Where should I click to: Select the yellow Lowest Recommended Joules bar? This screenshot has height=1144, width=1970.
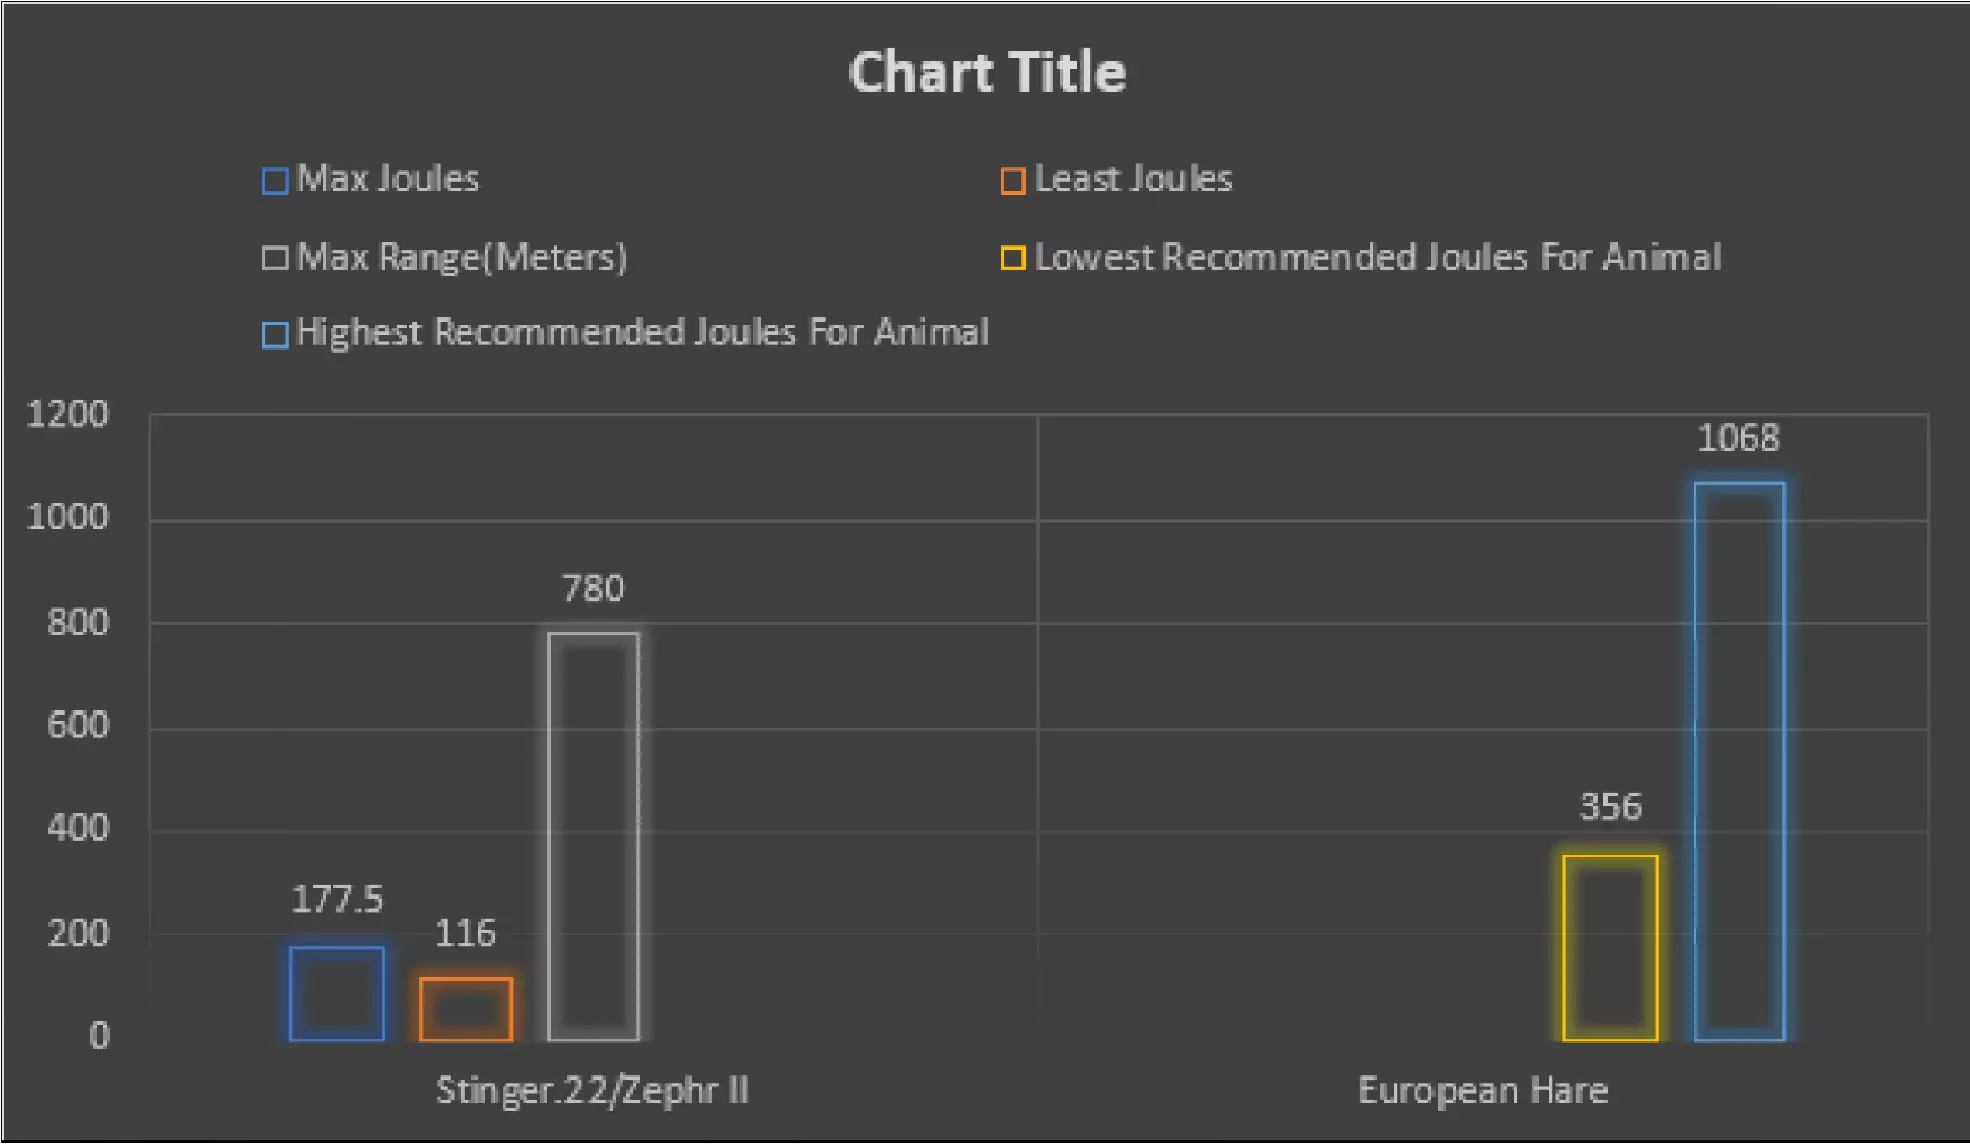click(x=1610, y=947)
